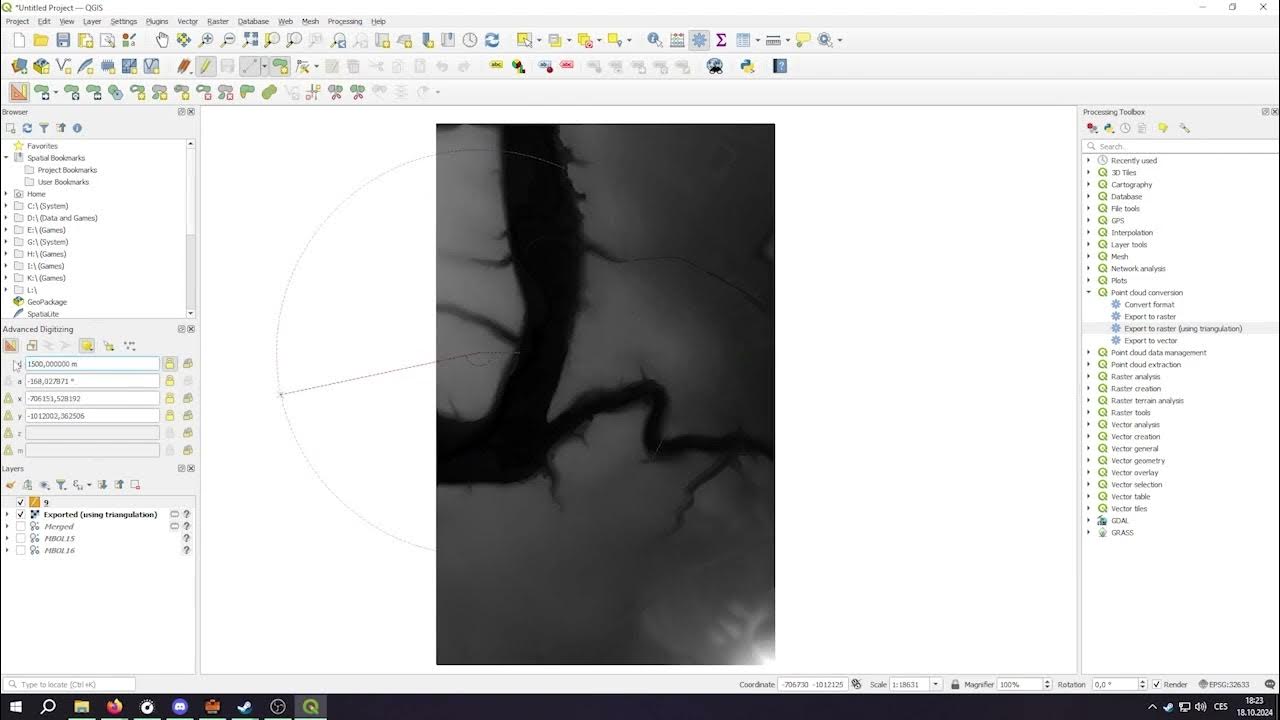
Task: Click the Models icon in Processing Toolbox
Action: pos(1092,128)
